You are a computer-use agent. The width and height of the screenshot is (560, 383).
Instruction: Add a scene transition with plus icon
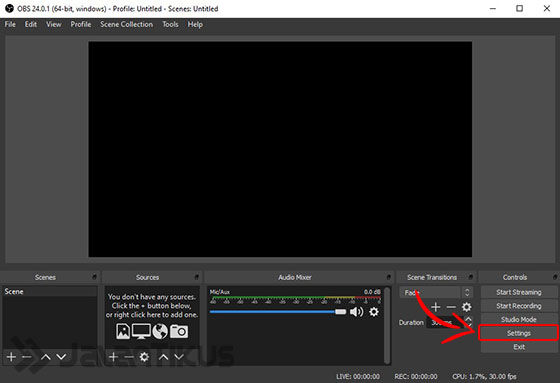tap(435, 307)
